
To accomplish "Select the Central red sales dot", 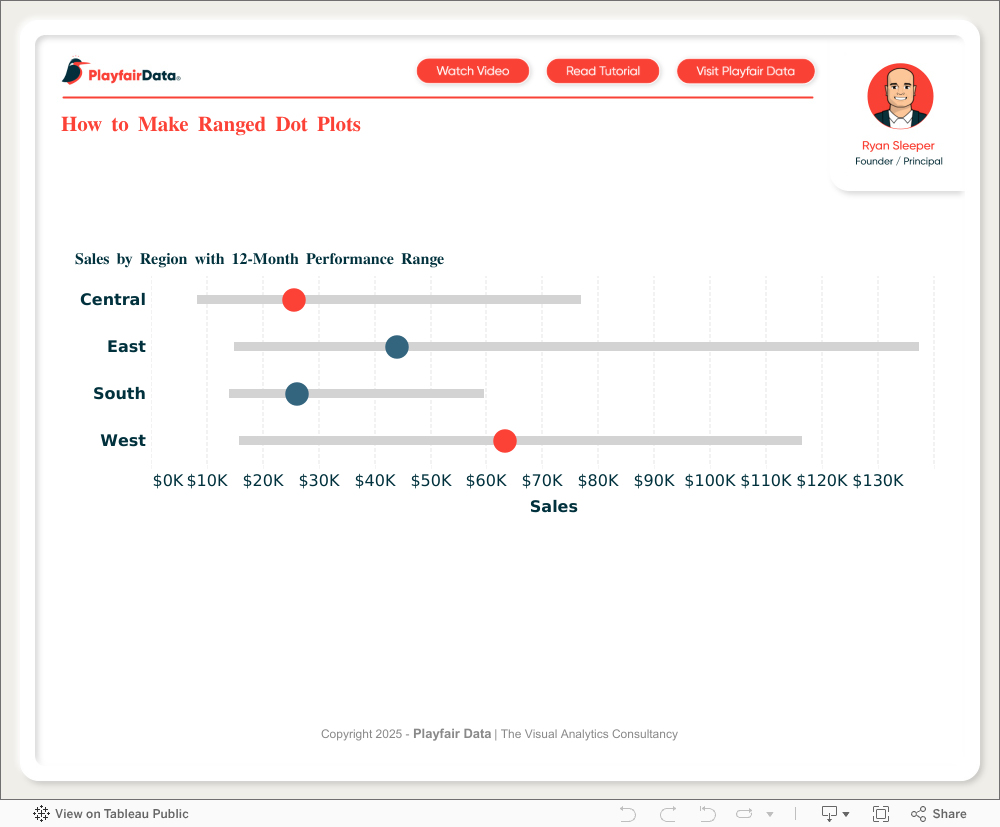I will click(294, 300).
